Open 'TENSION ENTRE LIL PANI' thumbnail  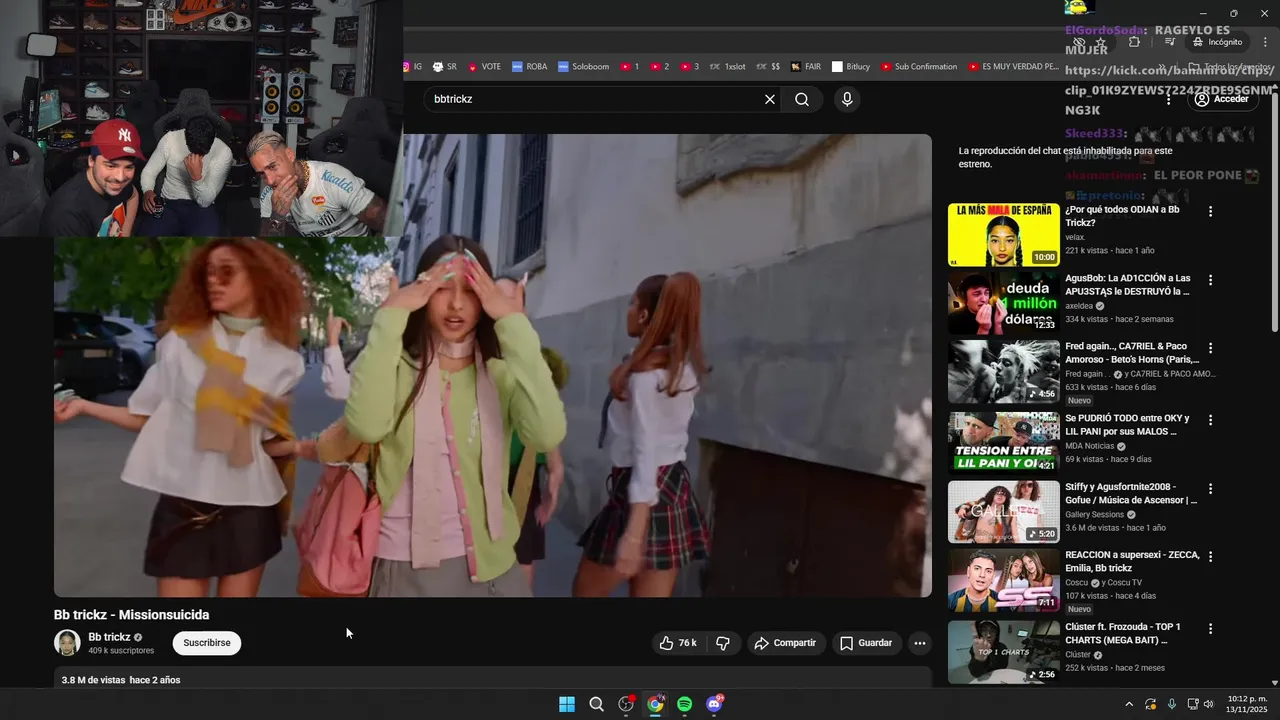click(x=1004, y=443)
